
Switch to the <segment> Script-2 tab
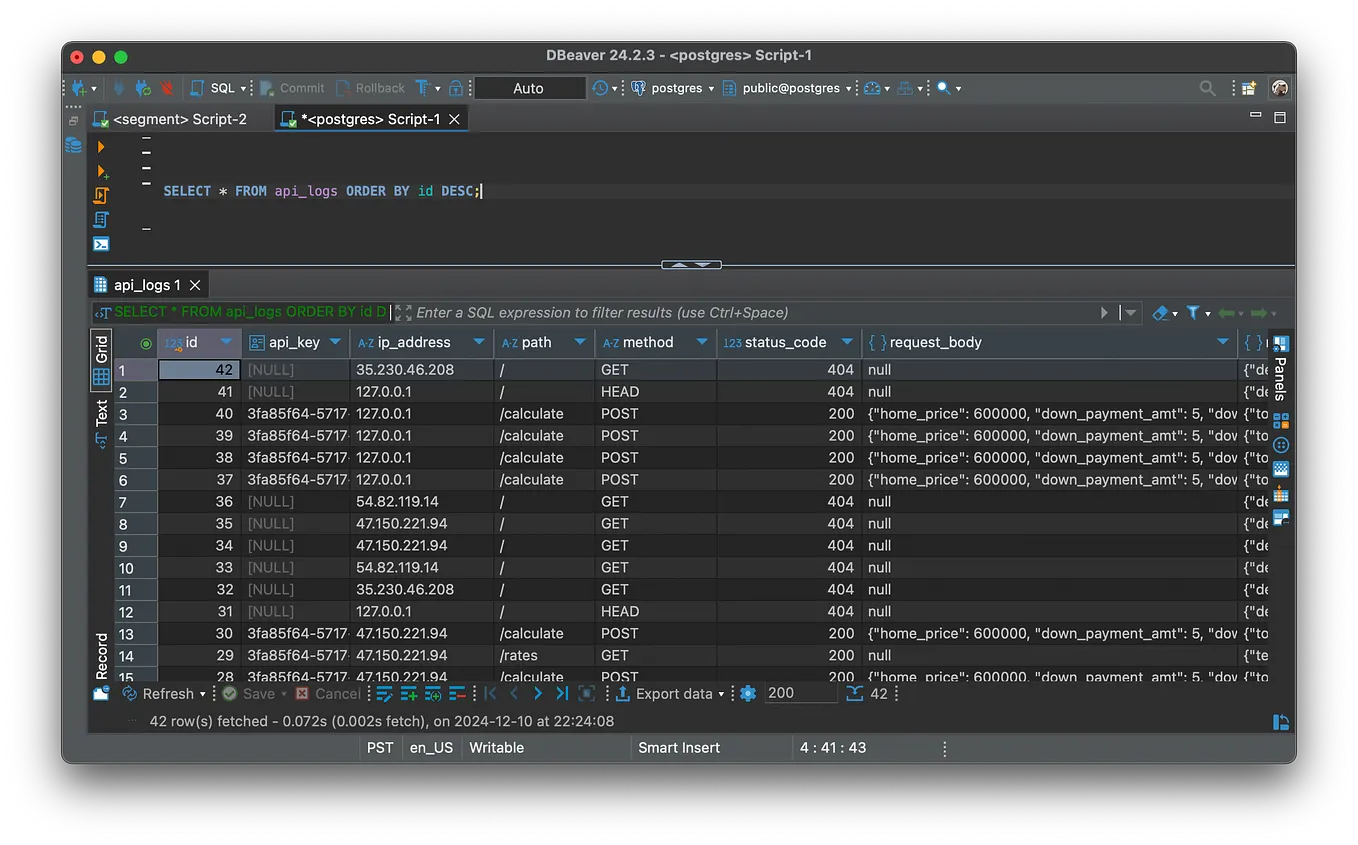(x=179, y=119)
